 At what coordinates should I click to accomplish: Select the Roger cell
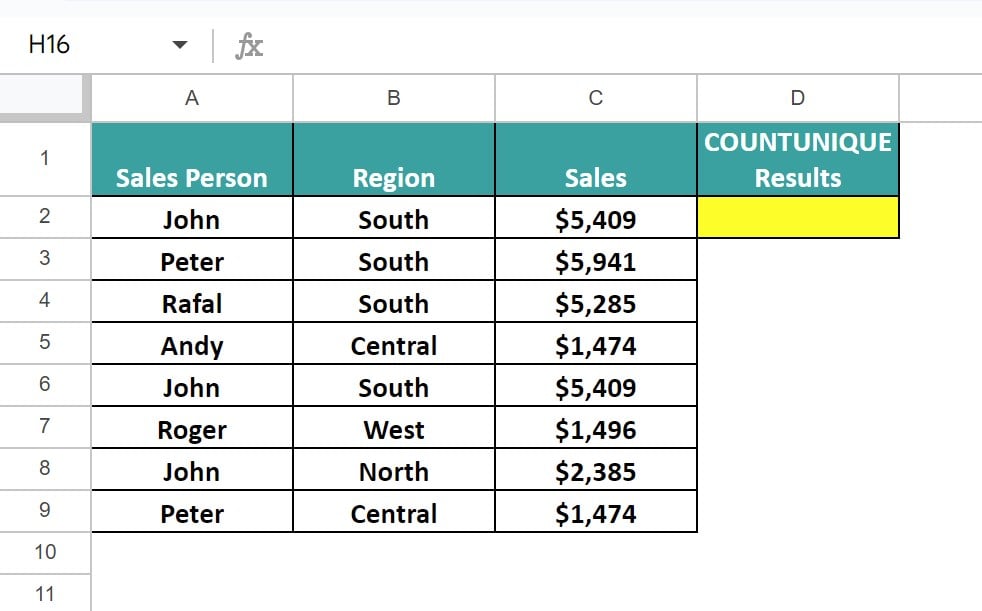(x=192, y=427)
